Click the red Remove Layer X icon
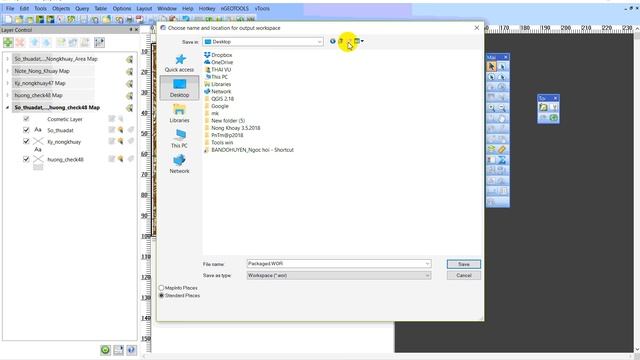The height and width of the screenshot is (360, 640). (20, 42)
